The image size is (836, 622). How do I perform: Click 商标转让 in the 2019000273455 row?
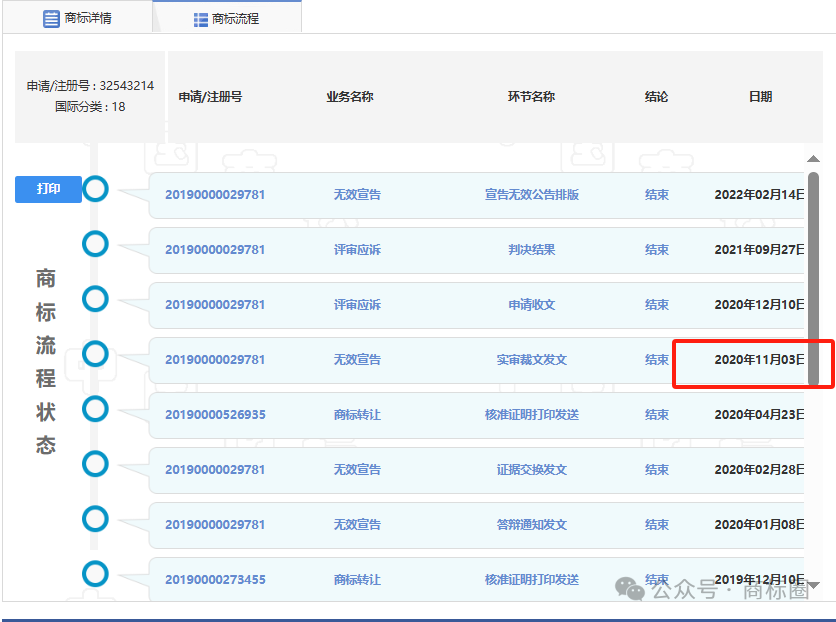357,579
